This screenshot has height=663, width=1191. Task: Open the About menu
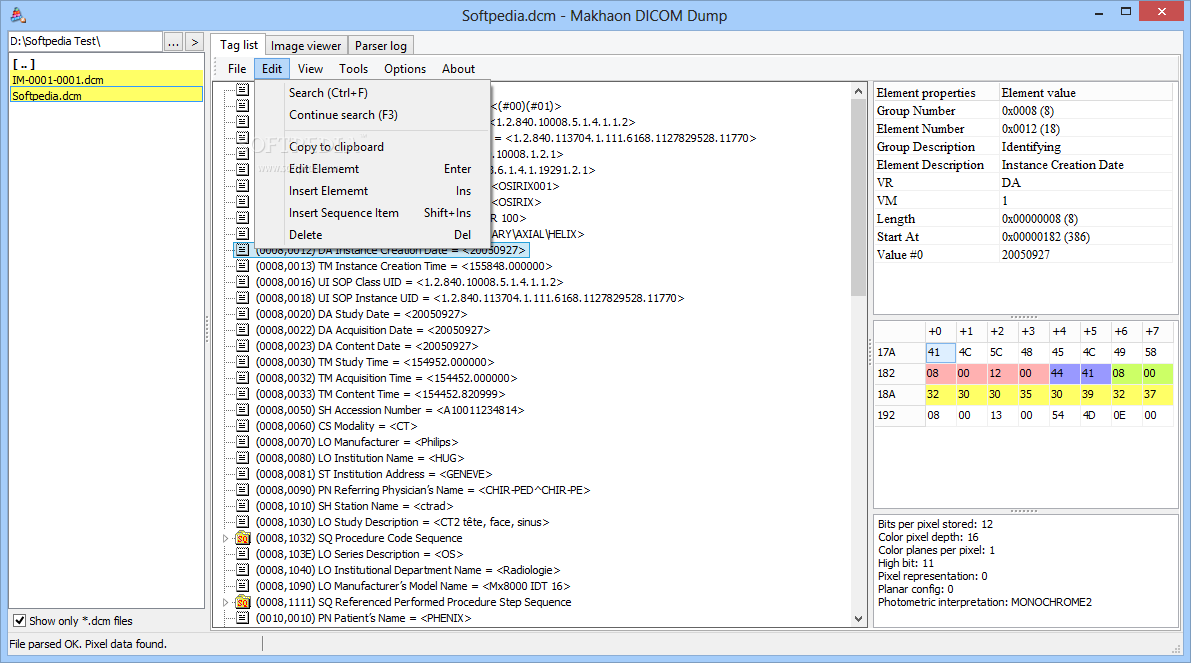[x=458, y=68]
